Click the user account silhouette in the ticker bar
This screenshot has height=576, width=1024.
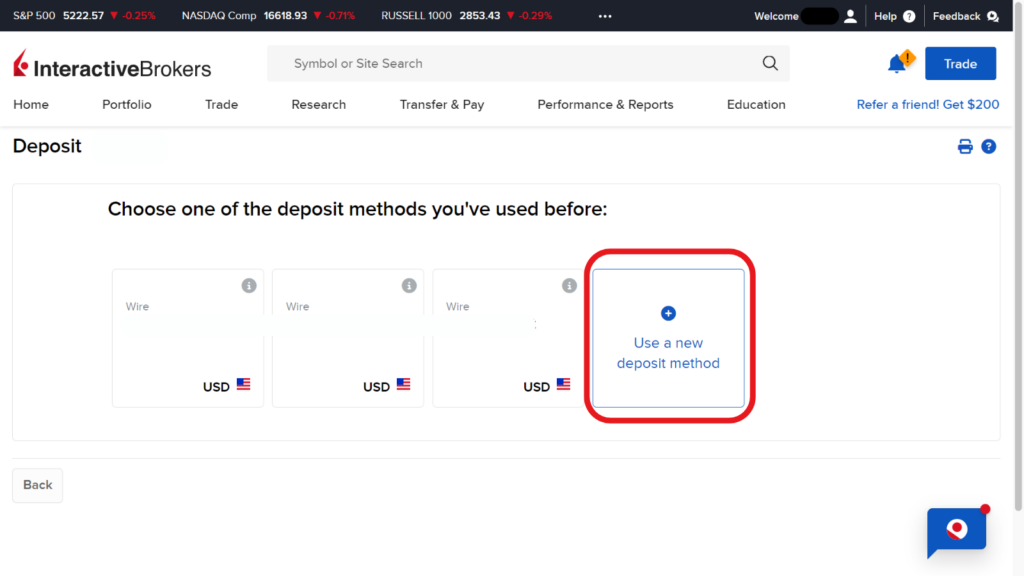tap(851, 15)
